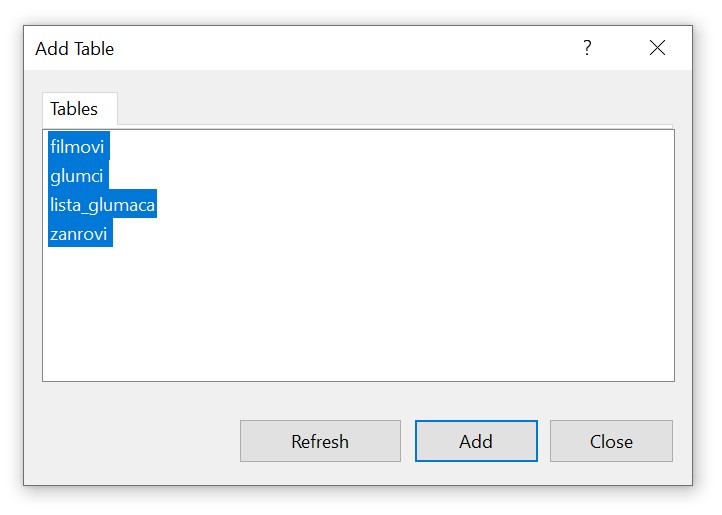Click empty area of the tables list
This screenshot has height=515, width=722.
(400, 310)
